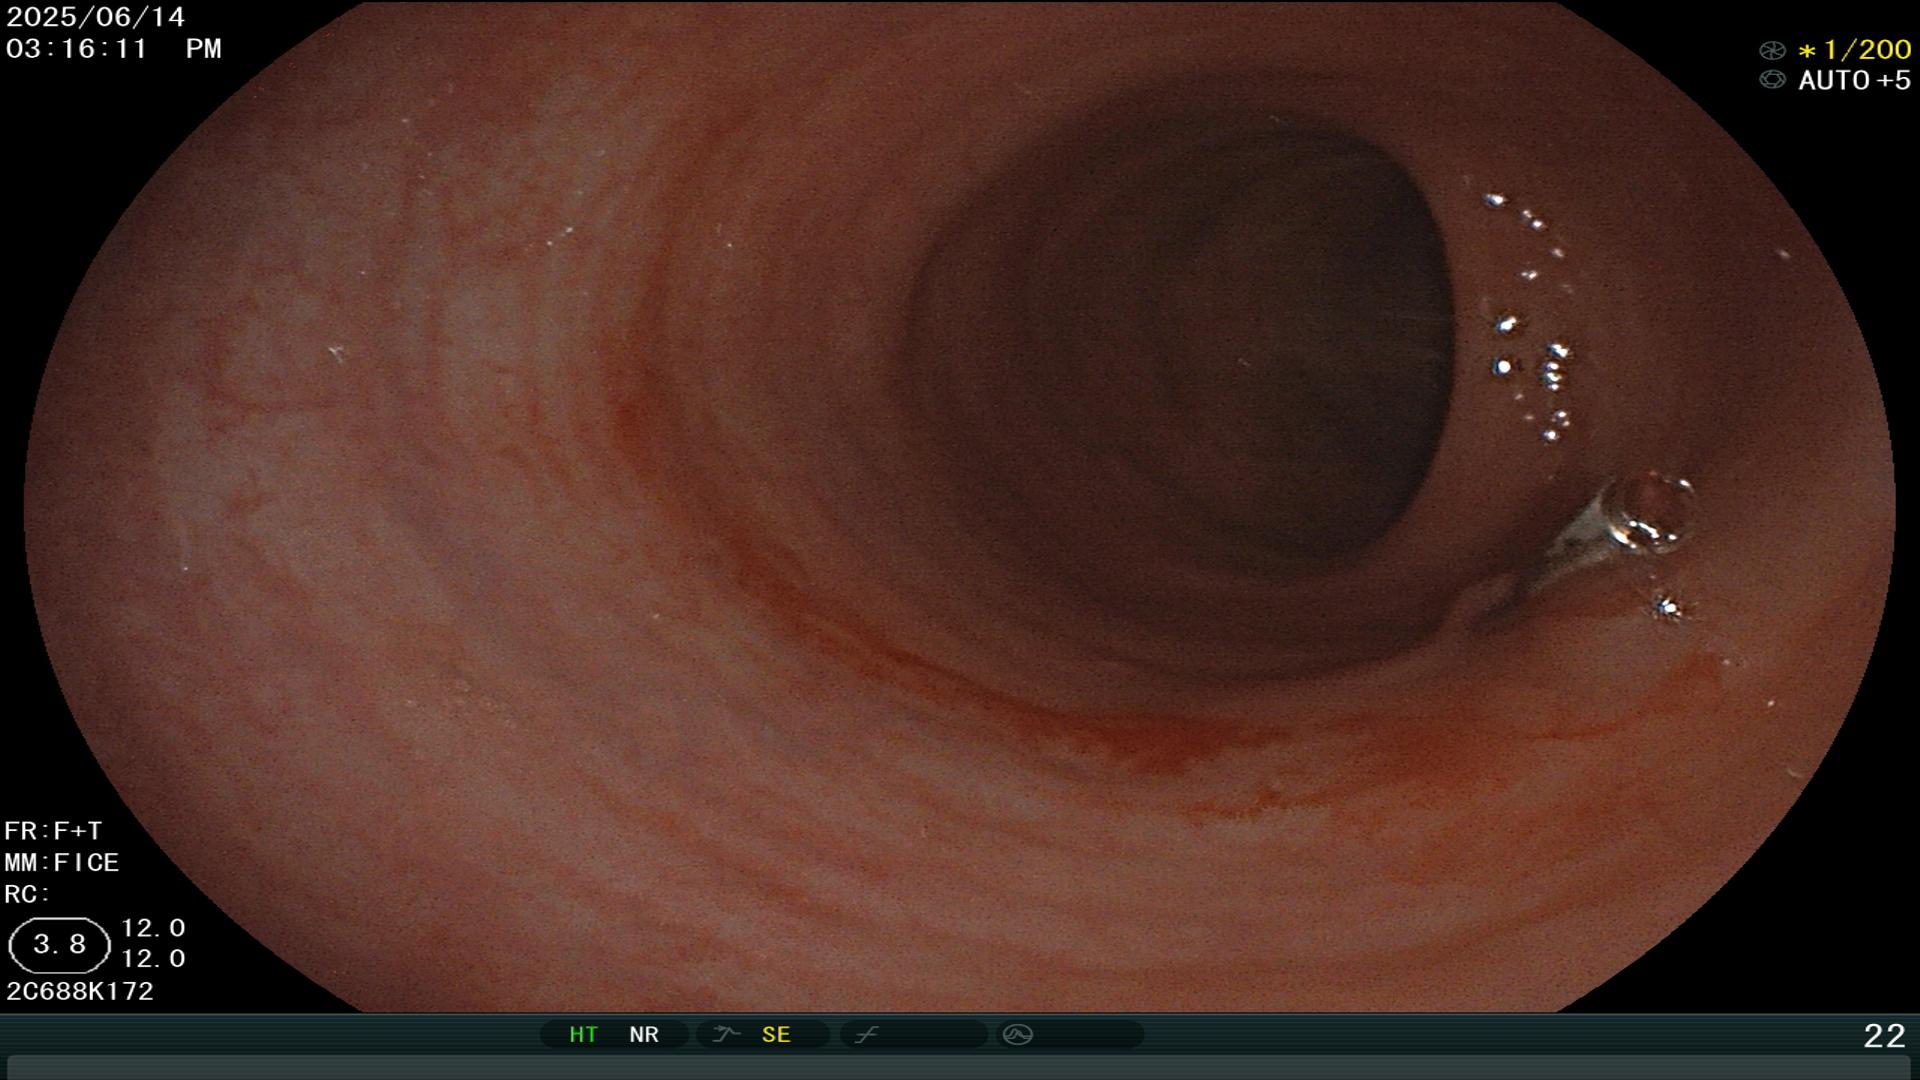Click the lower 12.0 value
The image size is (1920, 1080).
coord(153,959)
